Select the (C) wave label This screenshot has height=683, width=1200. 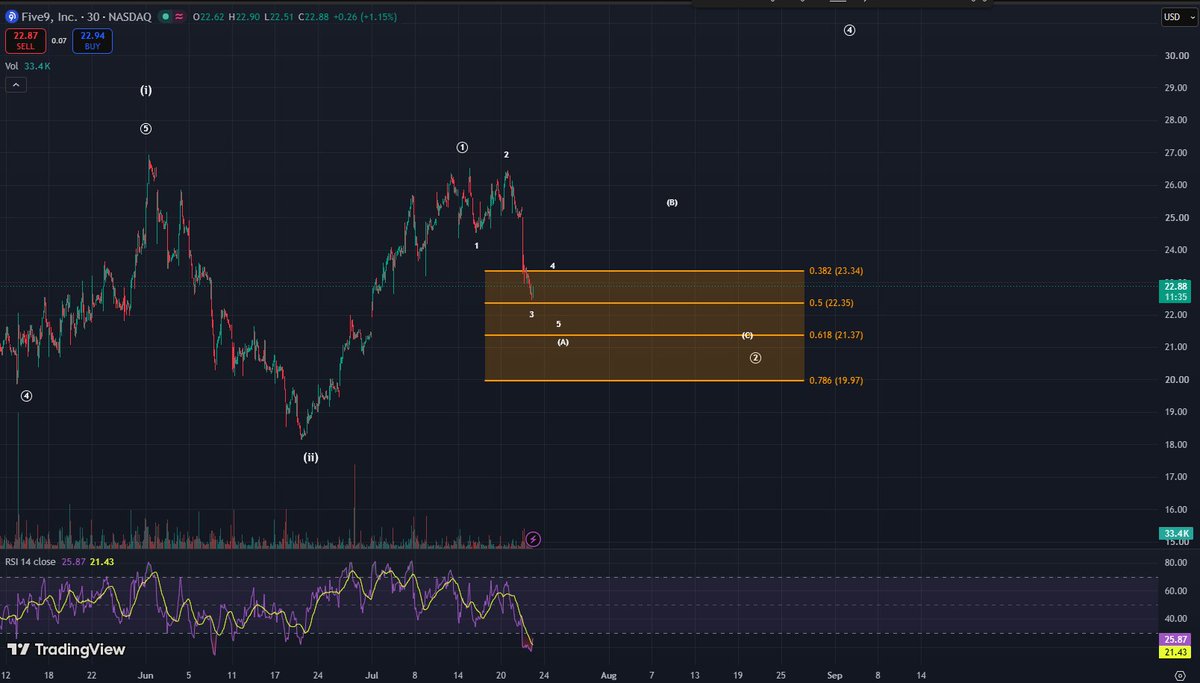click(747, 335)
